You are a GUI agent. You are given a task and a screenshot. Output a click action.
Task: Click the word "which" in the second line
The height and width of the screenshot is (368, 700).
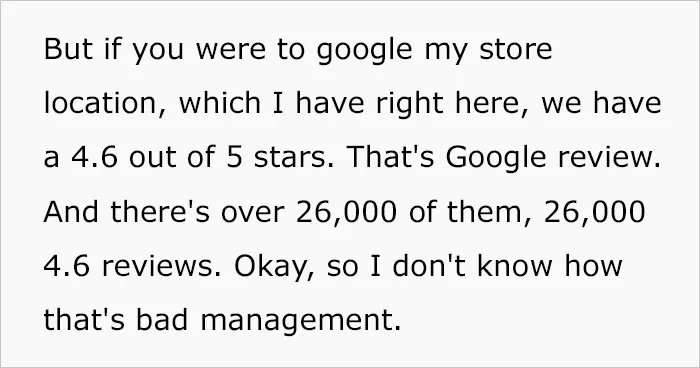(x=220, y=102)
